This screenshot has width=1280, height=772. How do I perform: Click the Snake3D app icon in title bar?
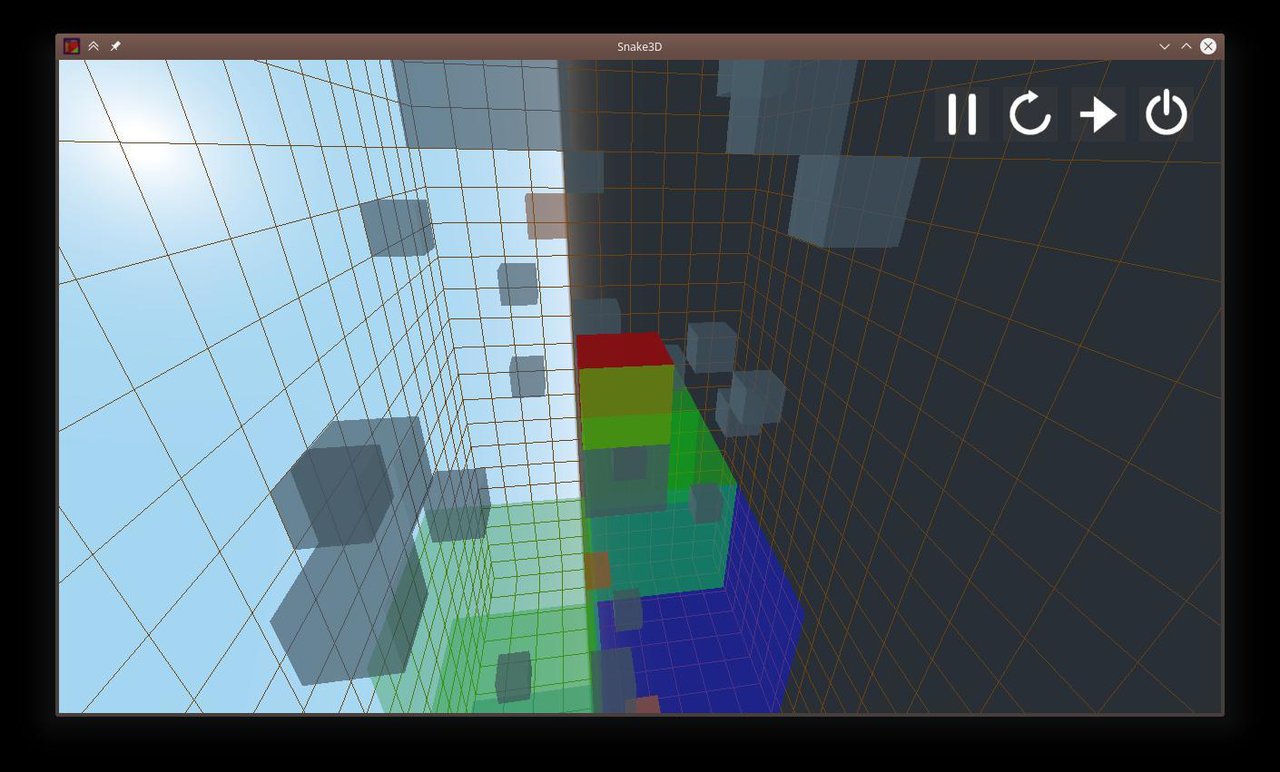tap(72, 46)
